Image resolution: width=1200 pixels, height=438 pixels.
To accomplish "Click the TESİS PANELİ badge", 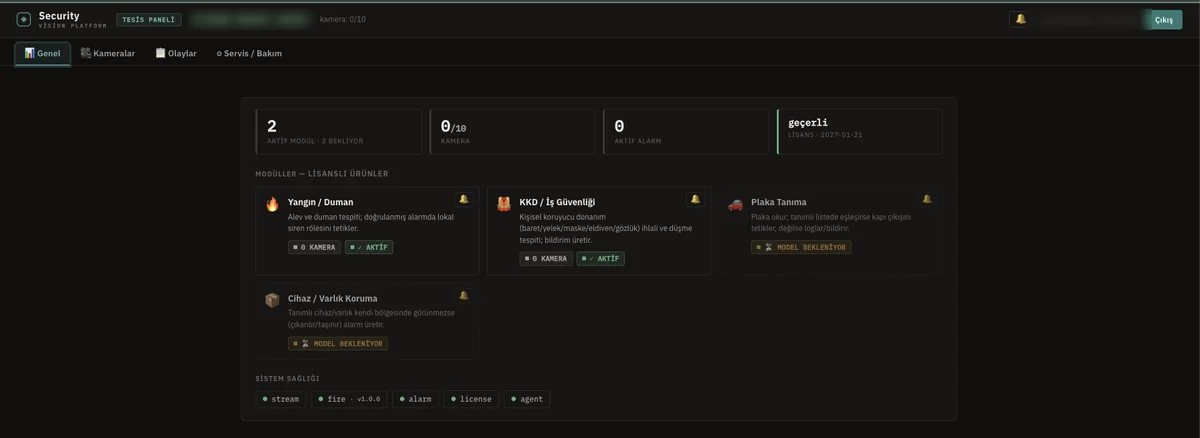I will (149, 19).
